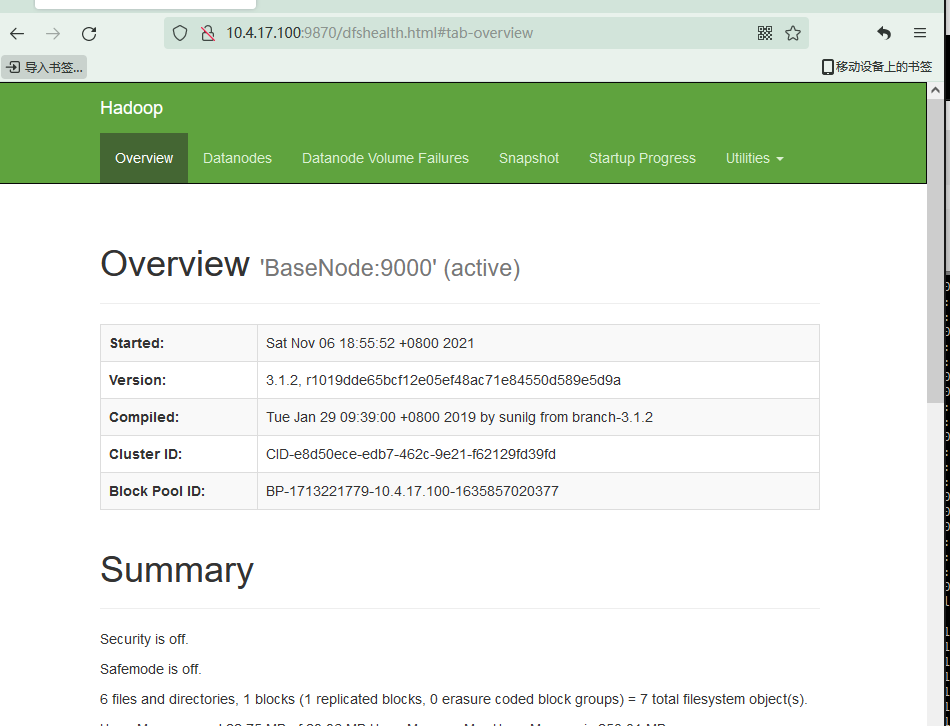Open the Datanode Volume Failures tab
Image resolution: width=950 pixels, height=726 pixels.
(385, 158)
